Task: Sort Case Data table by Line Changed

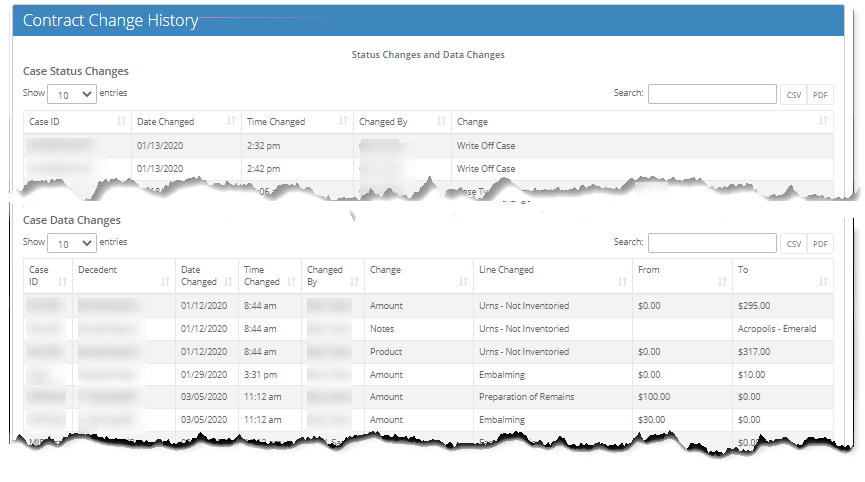Action: [552, 276]
